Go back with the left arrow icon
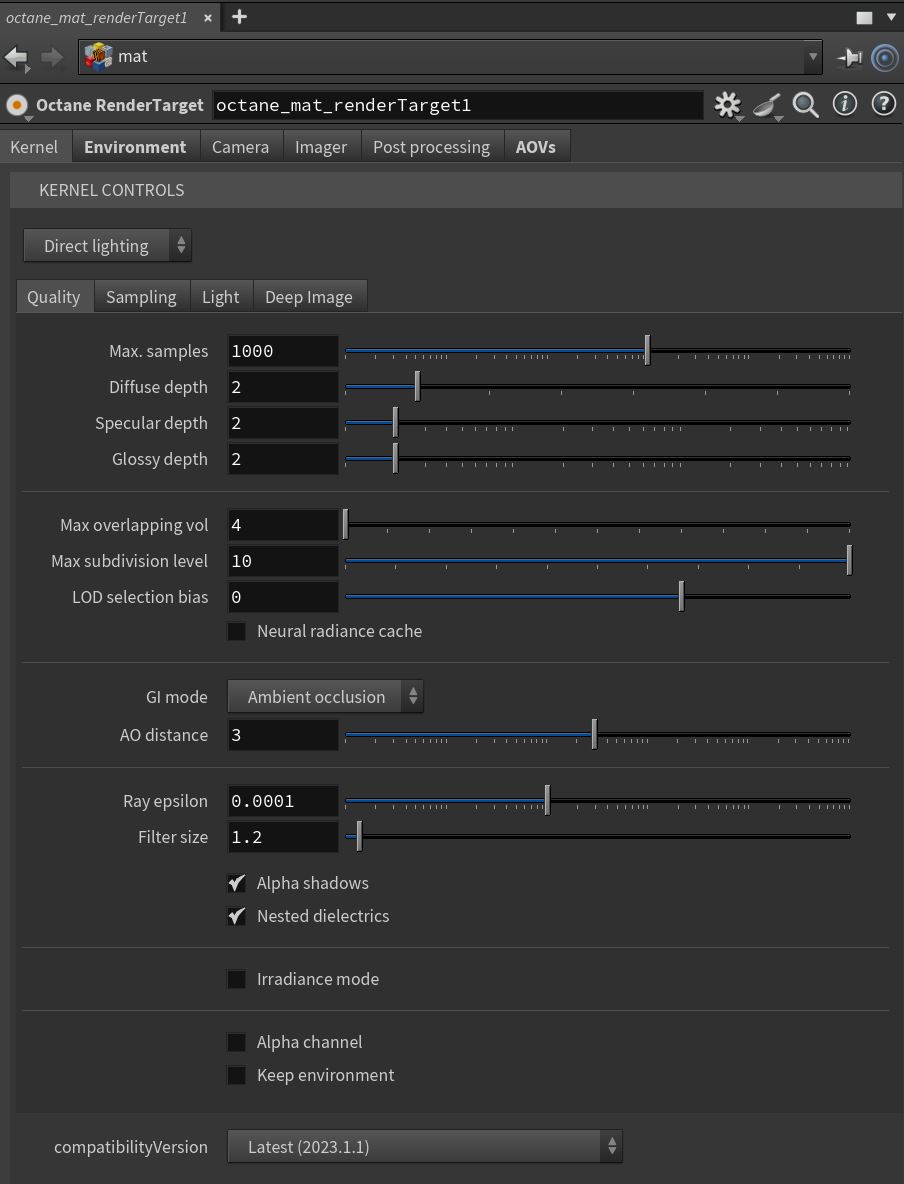 tap(17, 57)
